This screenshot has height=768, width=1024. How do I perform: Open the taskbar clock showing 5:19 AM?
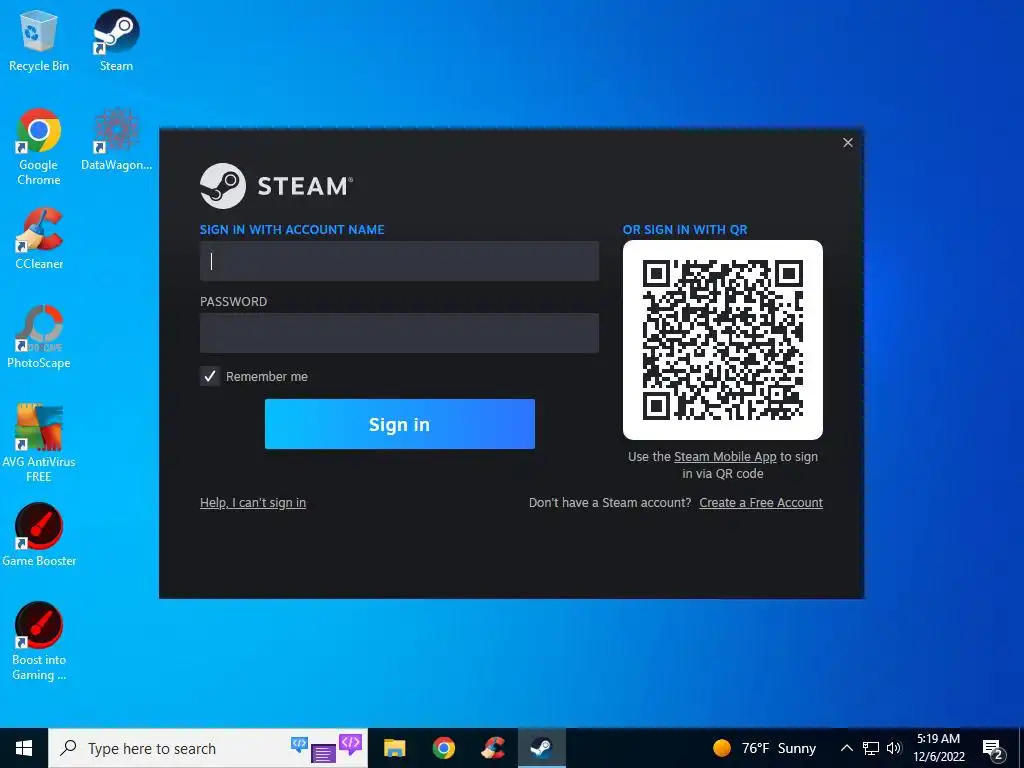938,748
